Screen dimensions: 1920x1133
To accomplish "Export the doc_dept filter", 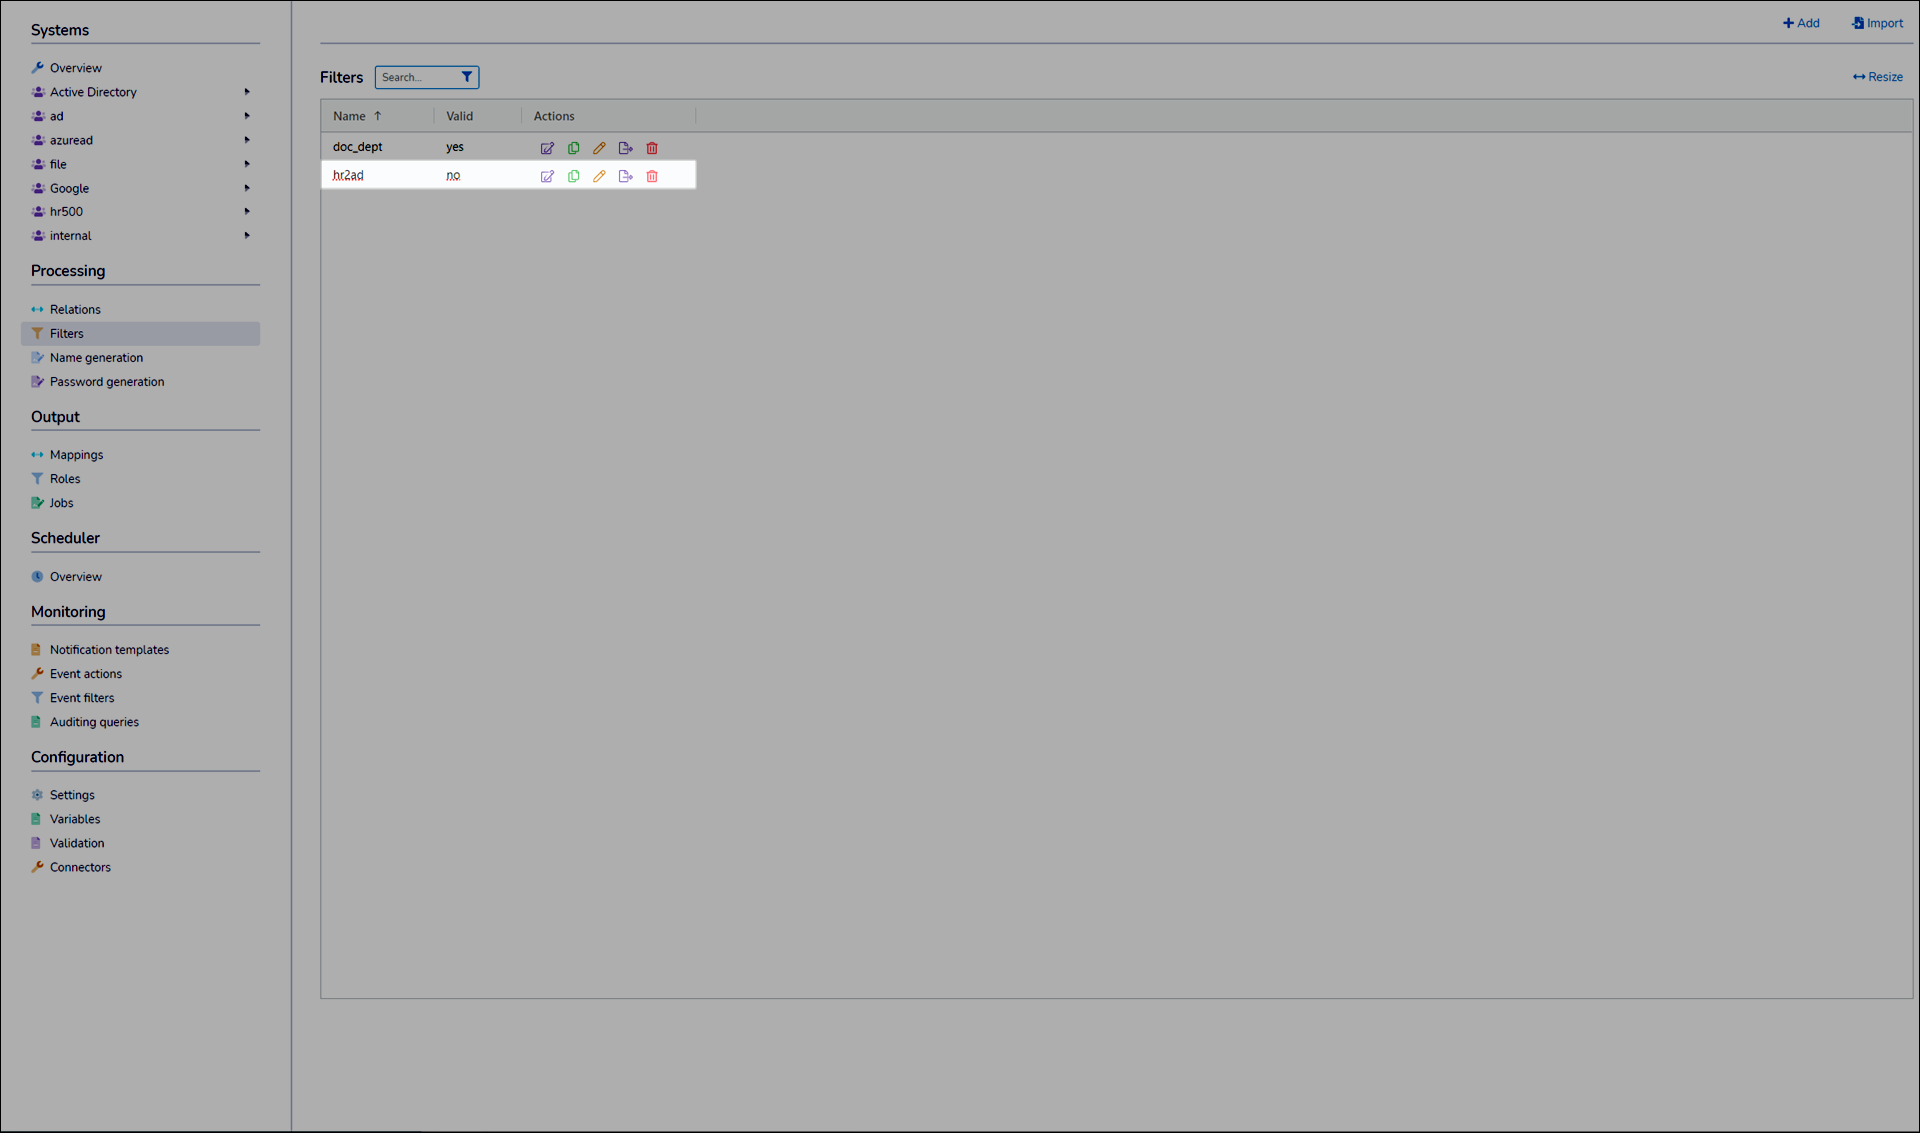I will pos(626,147).
